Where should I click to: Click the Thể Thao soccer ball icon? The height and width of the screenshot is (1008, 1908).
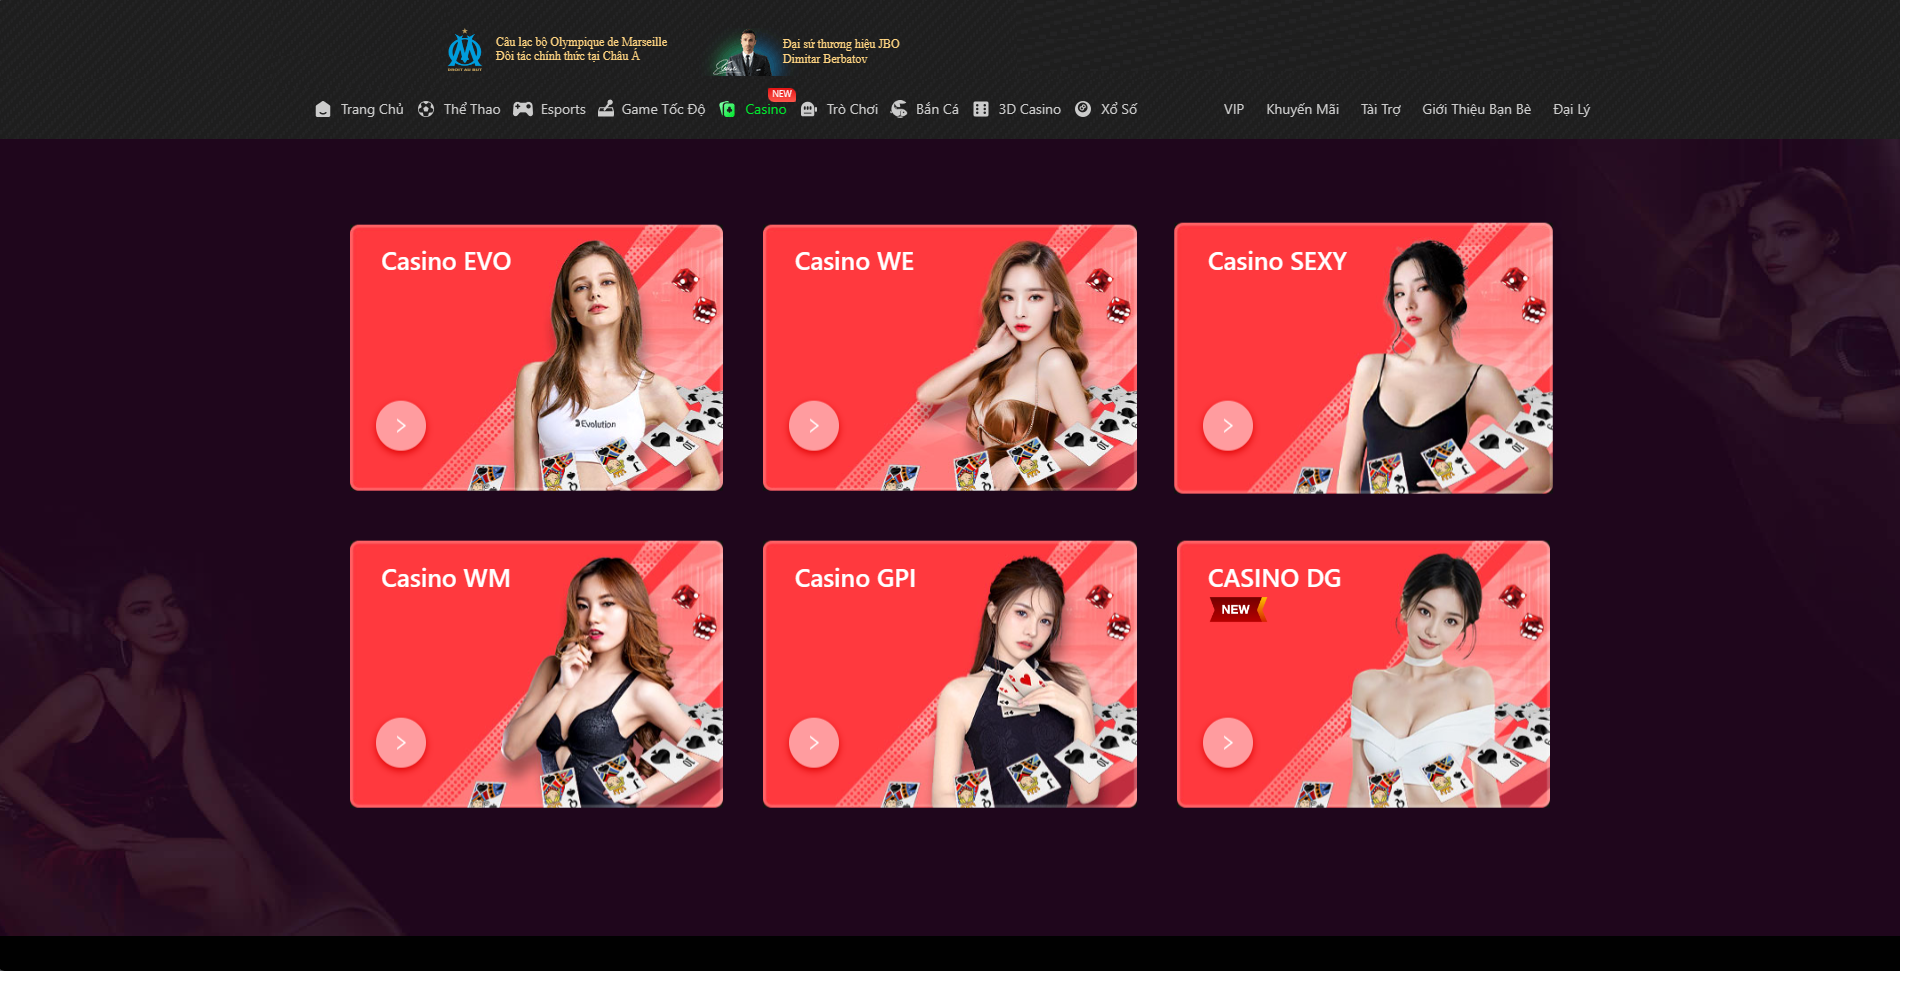coord(426,109)
